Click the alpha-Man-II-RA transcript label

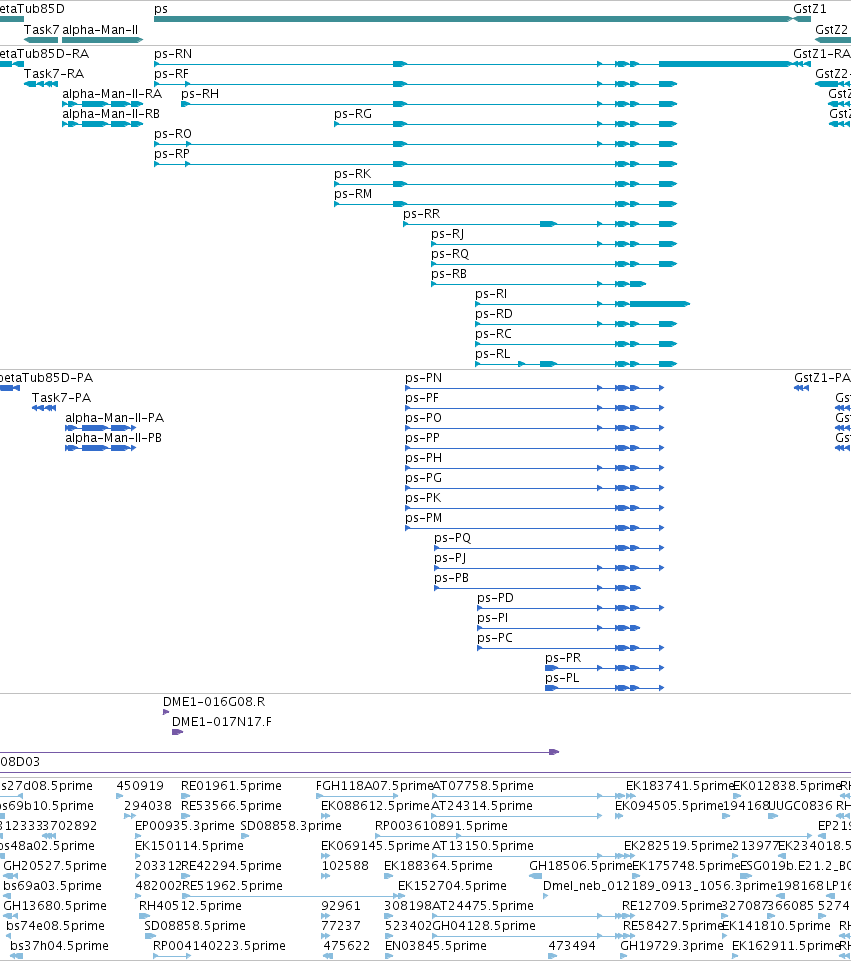(x=112, y=94)
